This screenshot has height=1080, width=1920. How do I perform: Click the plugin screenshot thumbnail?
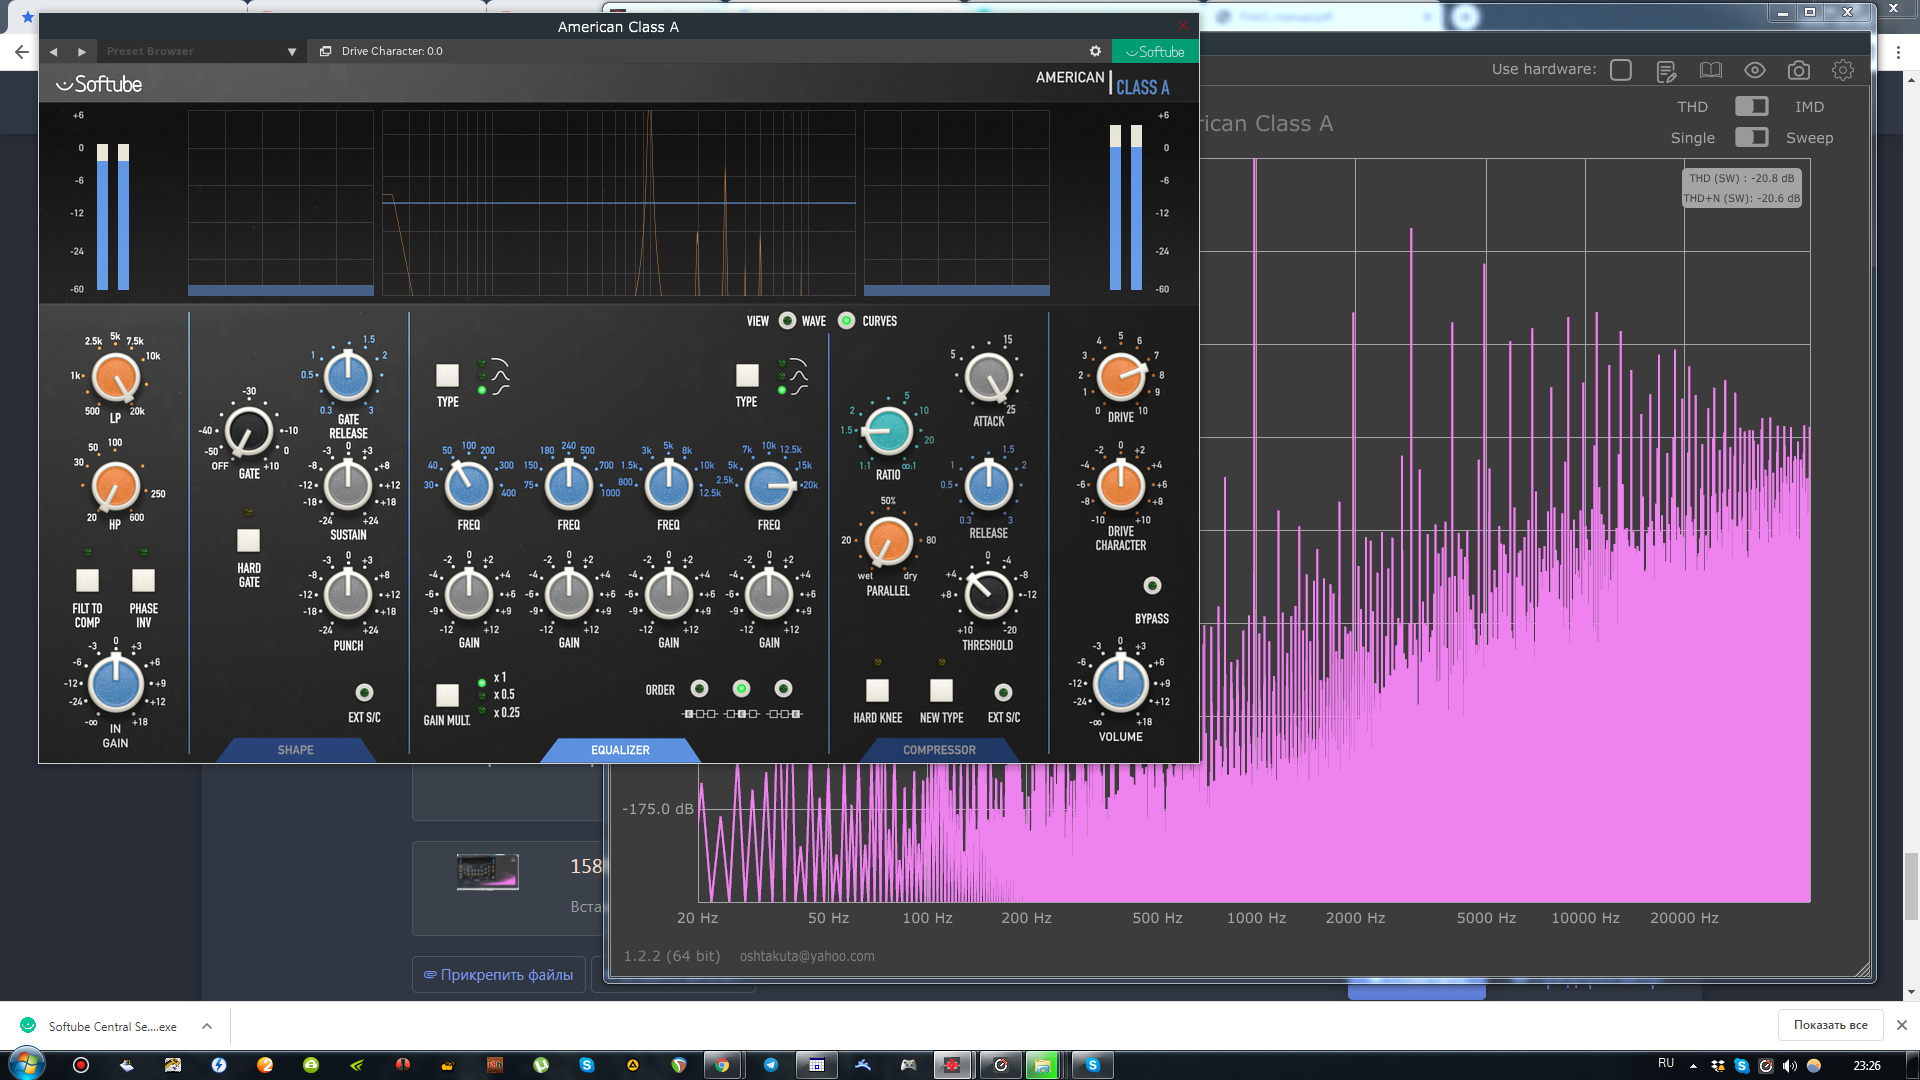(x=488, y=872)
